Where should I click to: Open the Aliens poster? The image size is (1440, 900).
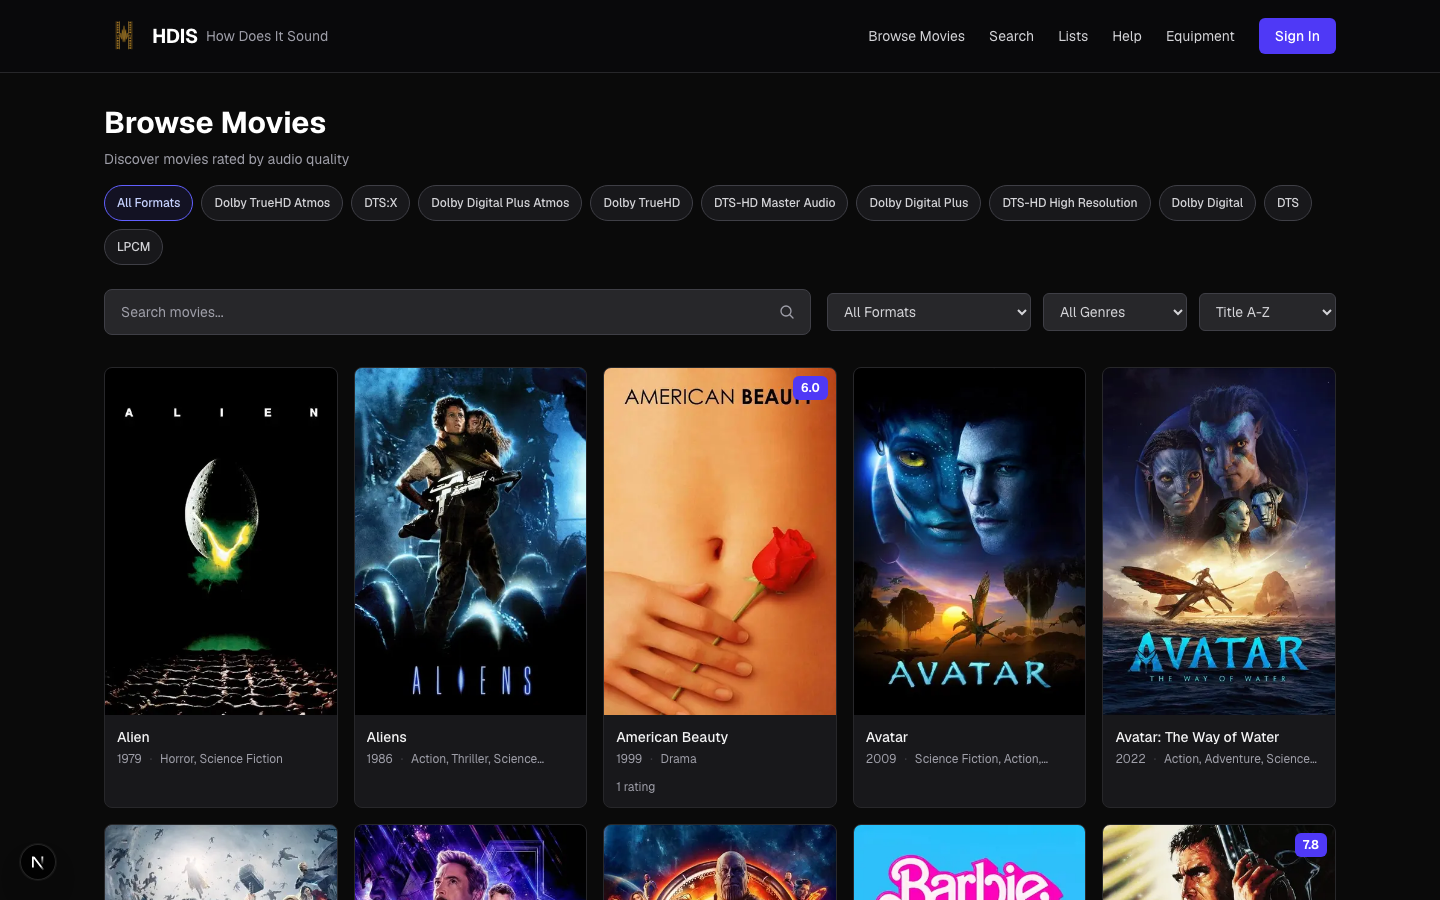(x=470, y=541)
